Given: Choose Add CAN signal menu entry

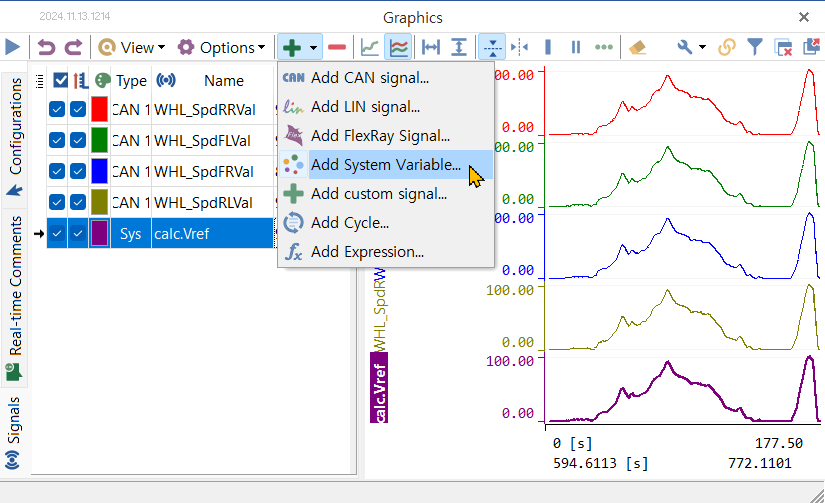Looking at the screenshot, I should pyautogui.click(x=386, y=78).
